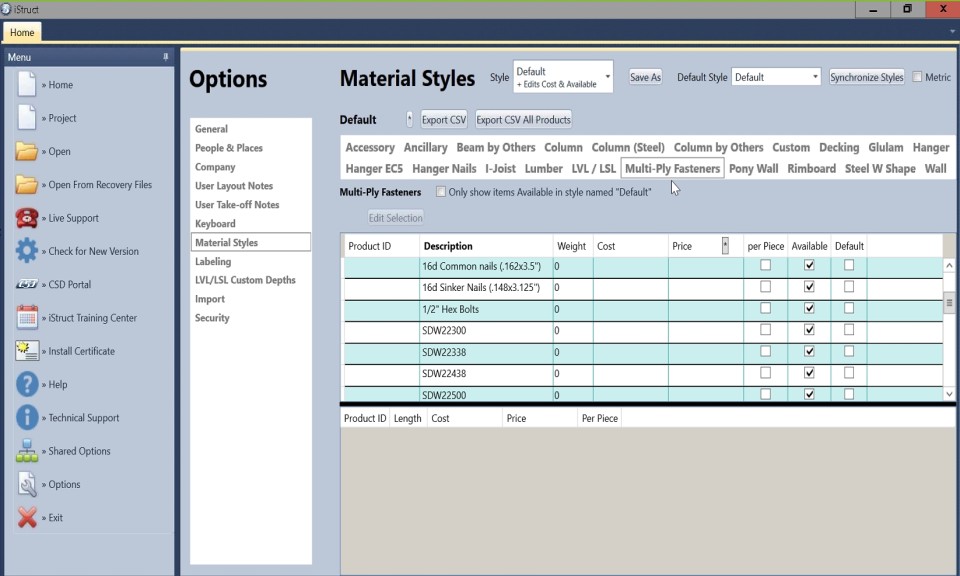Click the Live Support phone icon
Screen dimensions: 960x576
coord(27,218)
